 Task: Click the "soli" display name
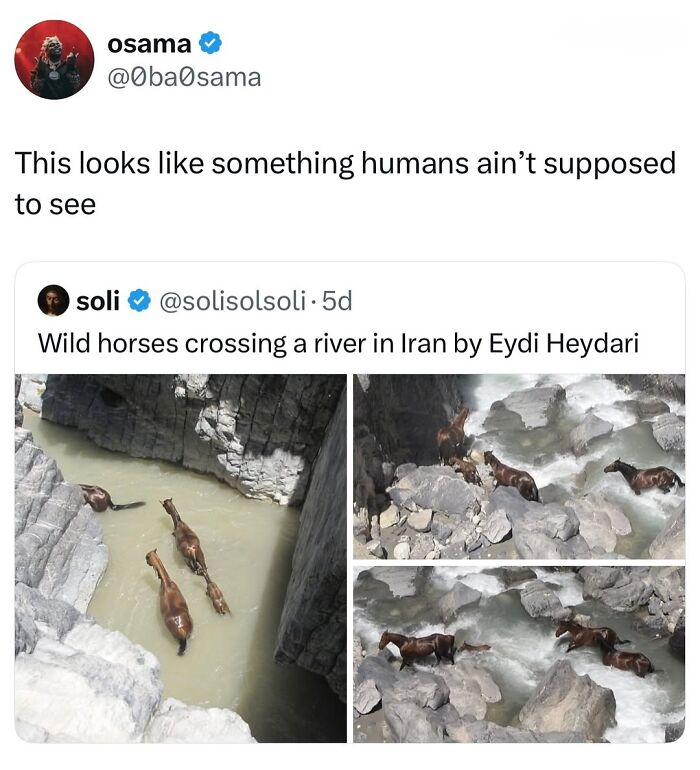pos(98,300)
